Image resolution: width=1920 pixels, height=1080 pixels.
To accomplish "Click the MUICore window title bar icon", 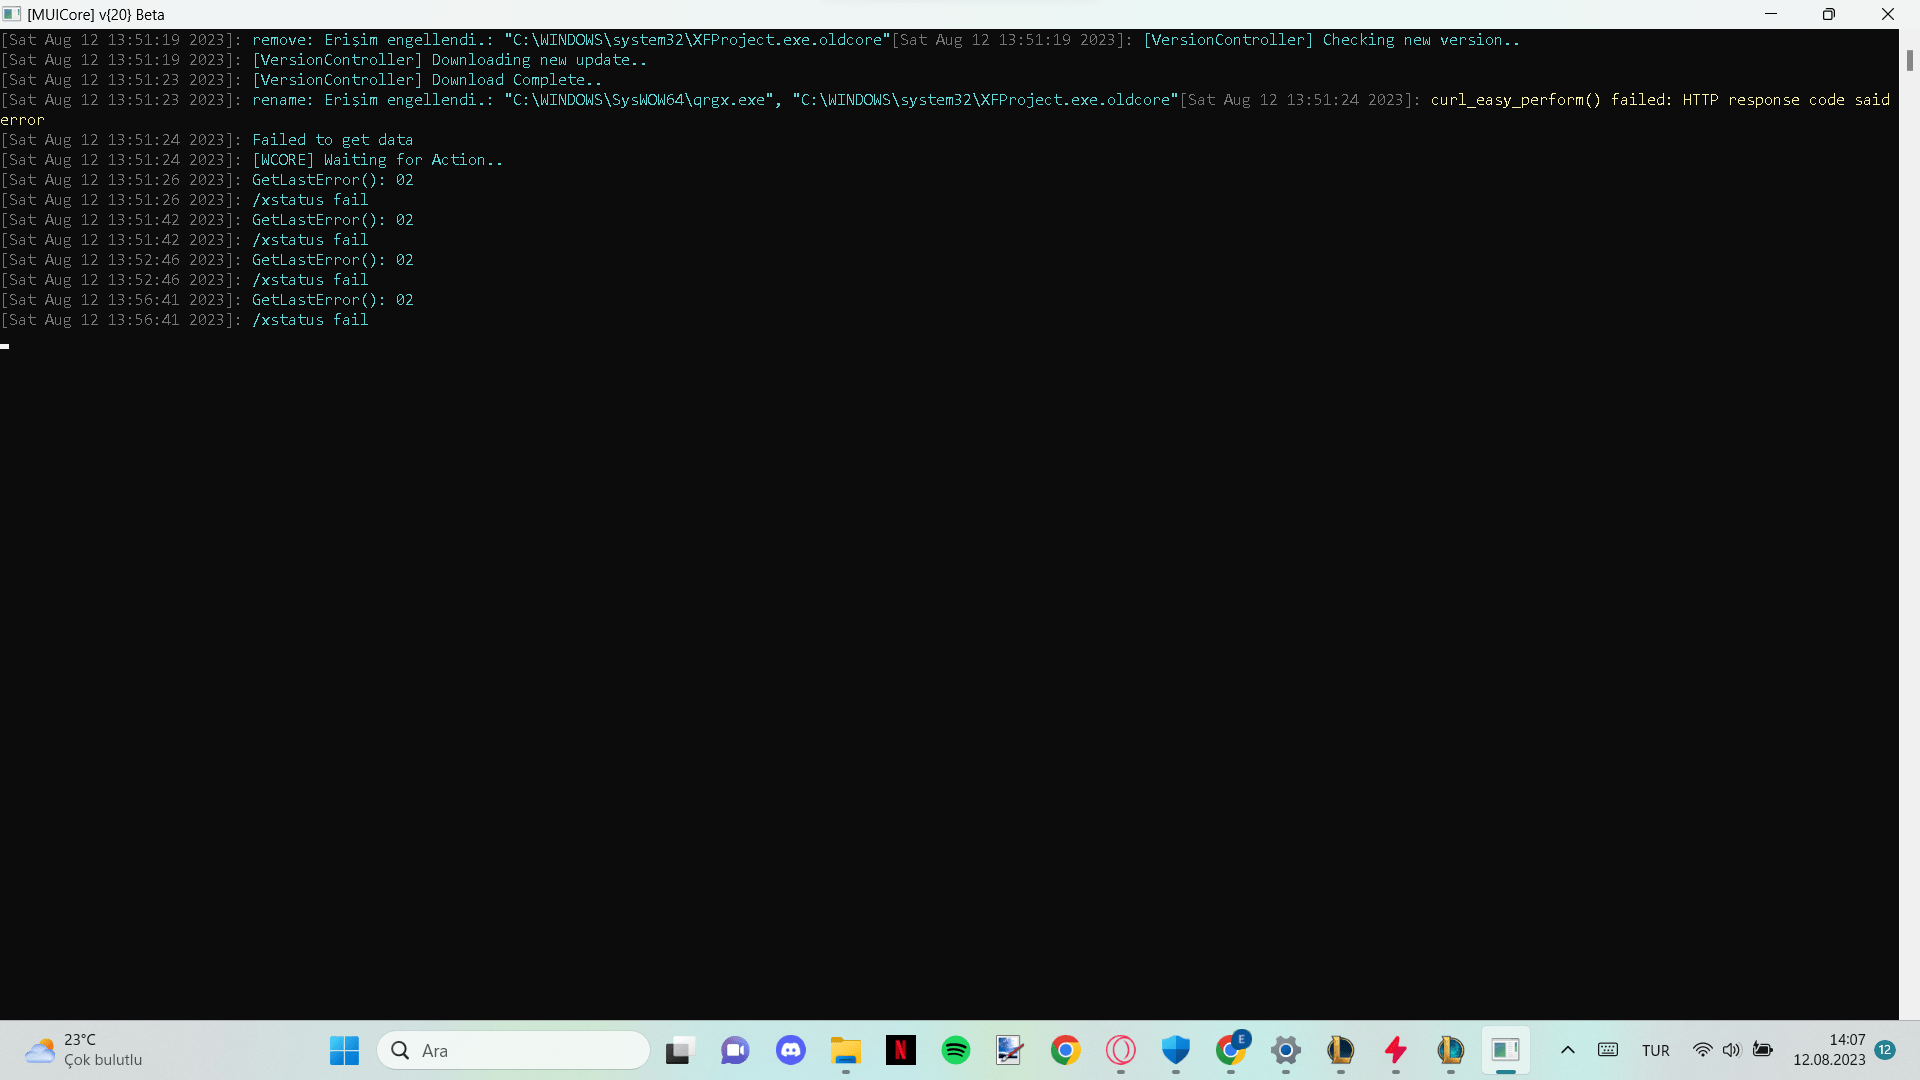I will [12, 14].
